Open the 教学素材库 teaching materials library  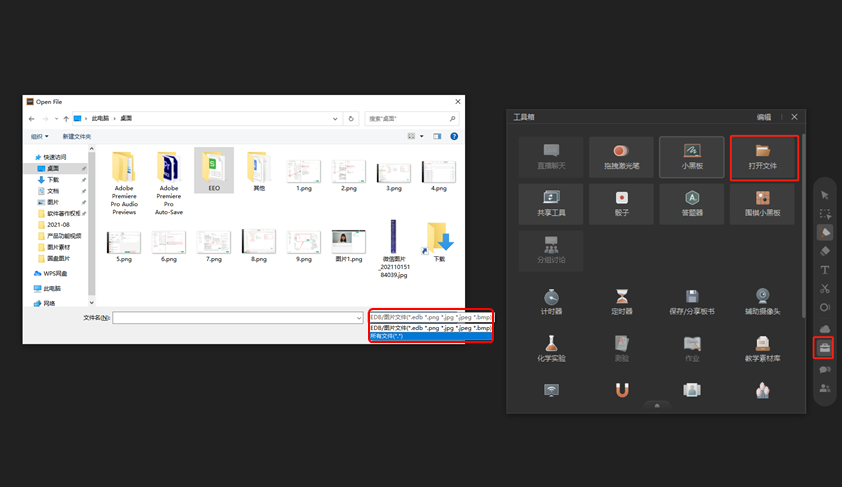[x=763, y=348]
